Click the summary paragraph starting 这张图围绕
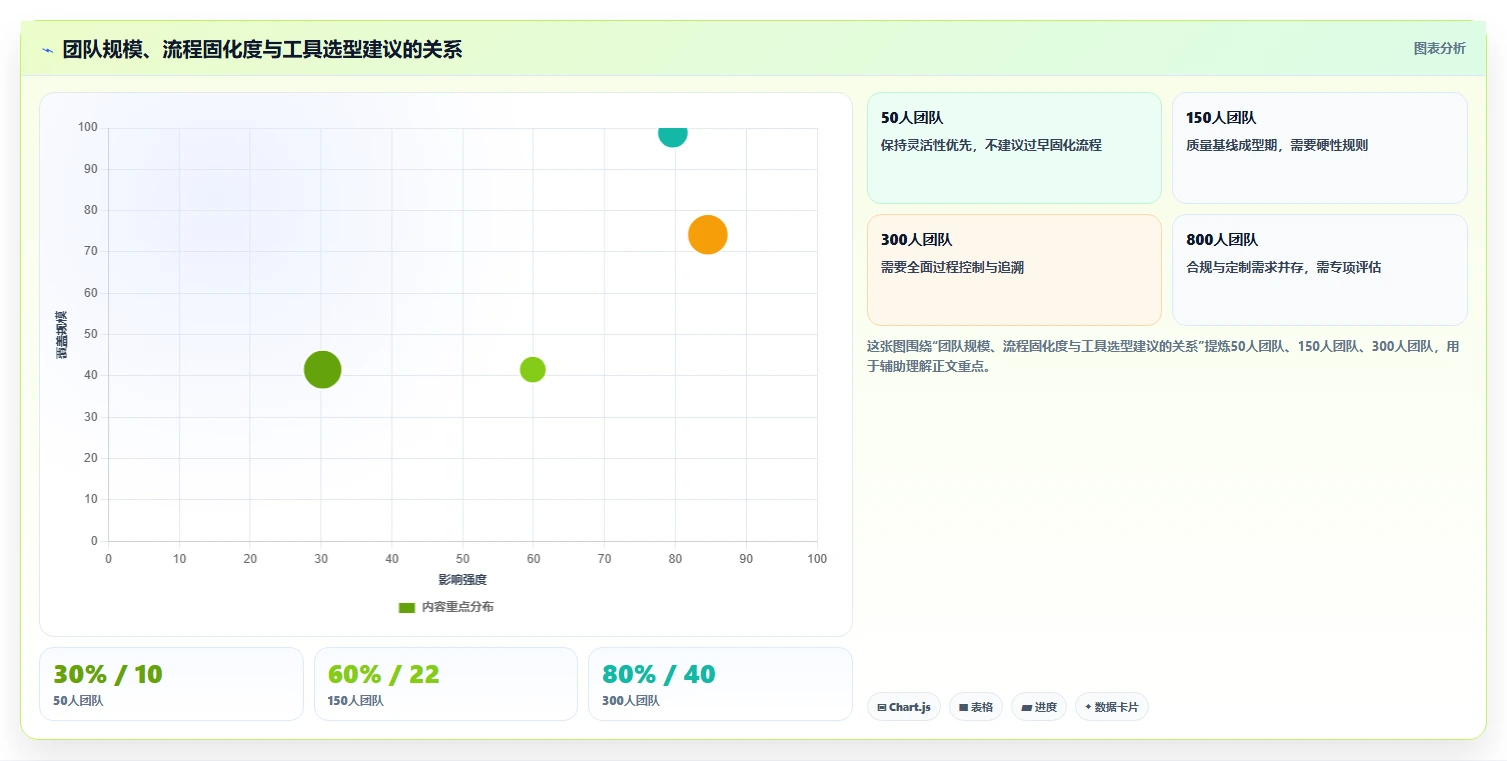This screenshot has width=1507, height=761. pos(1163,356)
